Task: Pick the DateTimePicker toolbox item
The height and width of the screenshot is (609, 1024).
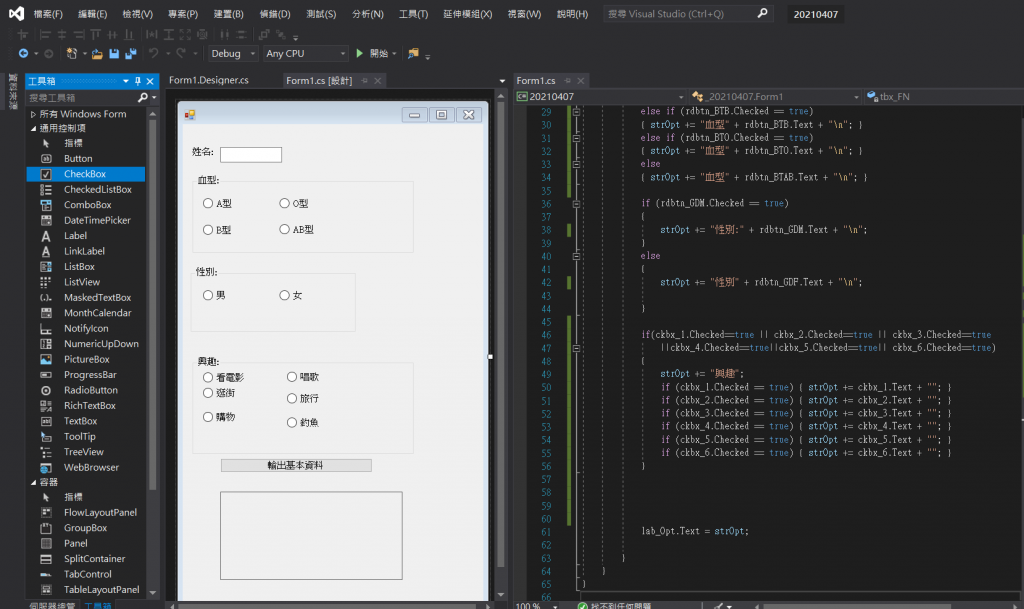Action: click(x=97, y=220)
